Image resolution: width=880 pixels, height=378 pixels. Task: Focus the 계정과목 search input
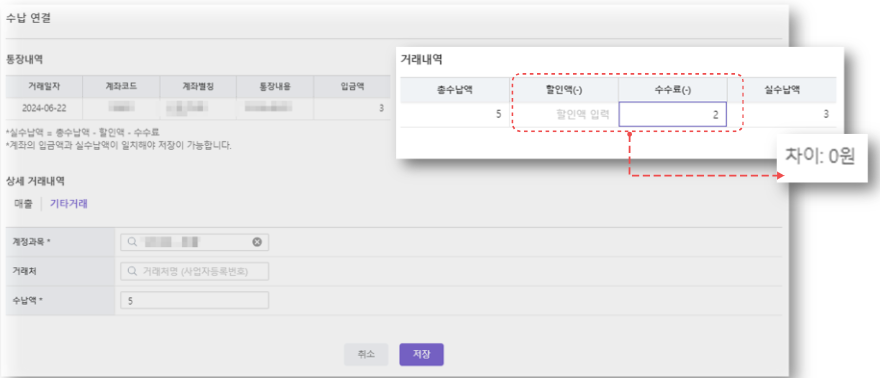(x=195, y=242)
